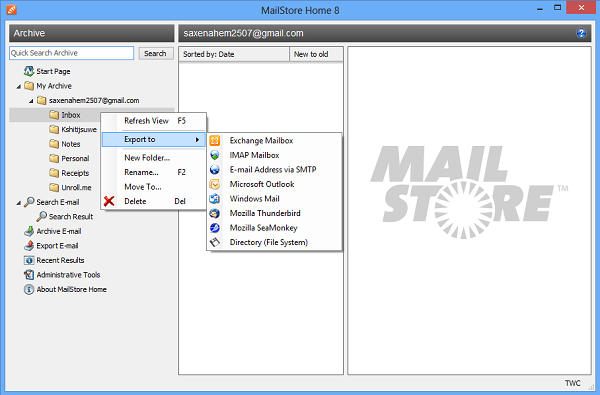Image resolution: width=600 pixels, height=395 pixels.
Task: Collapse the Search E-mail tree node
Action: [18, 203]
